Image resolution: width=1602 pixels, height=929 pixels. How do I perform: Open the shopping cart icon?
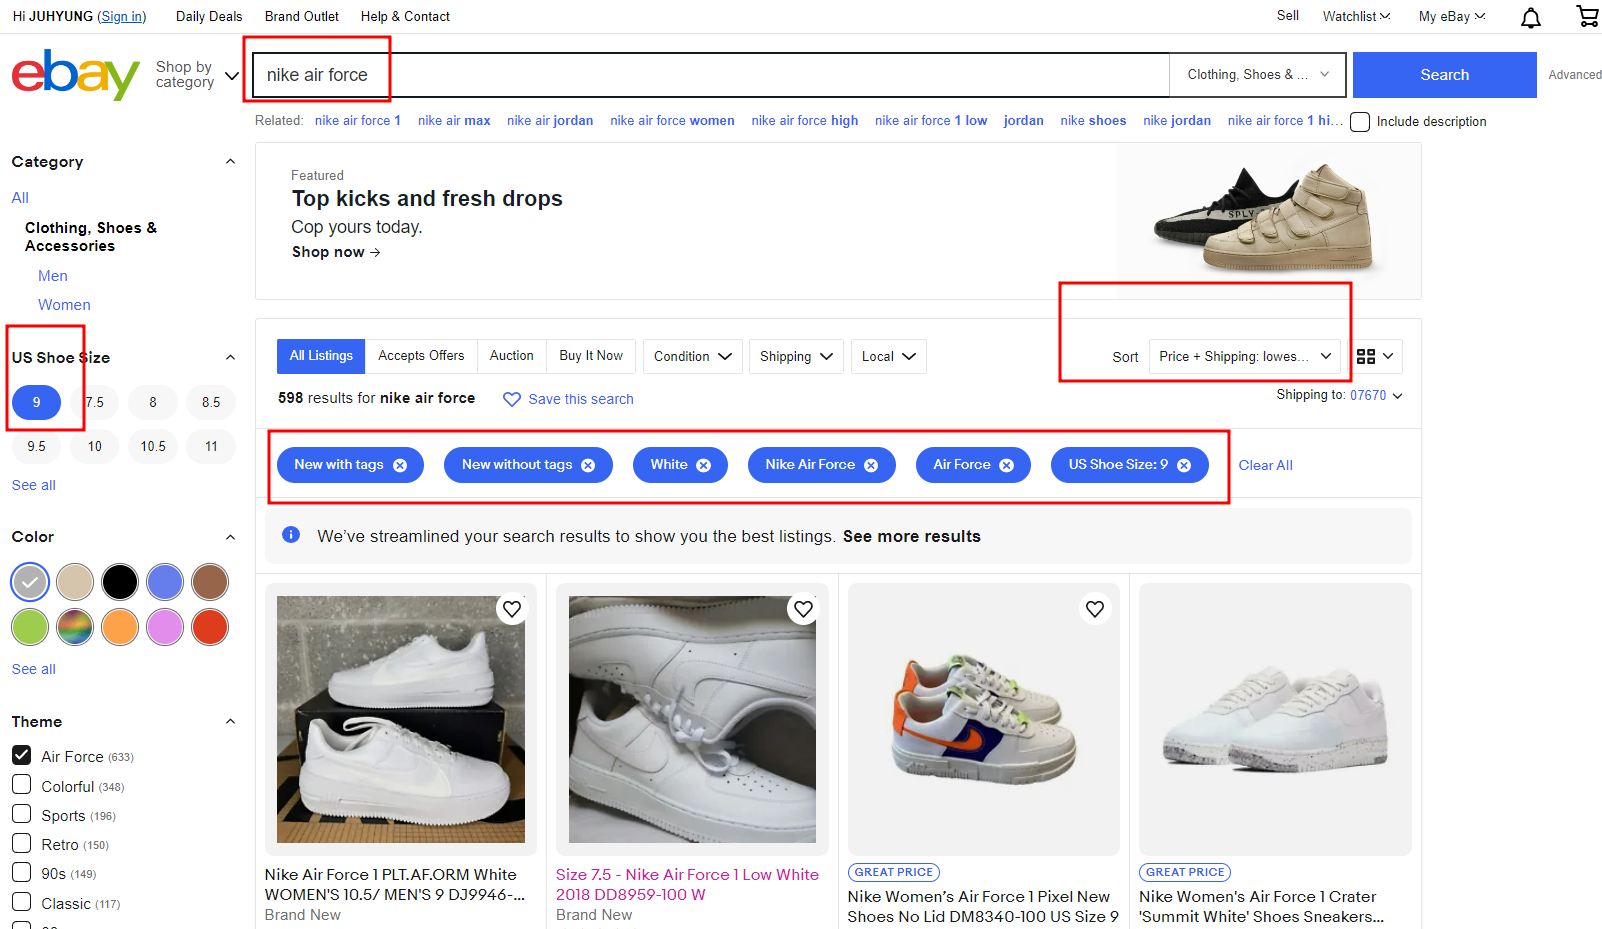click(x=1587, y=16)
